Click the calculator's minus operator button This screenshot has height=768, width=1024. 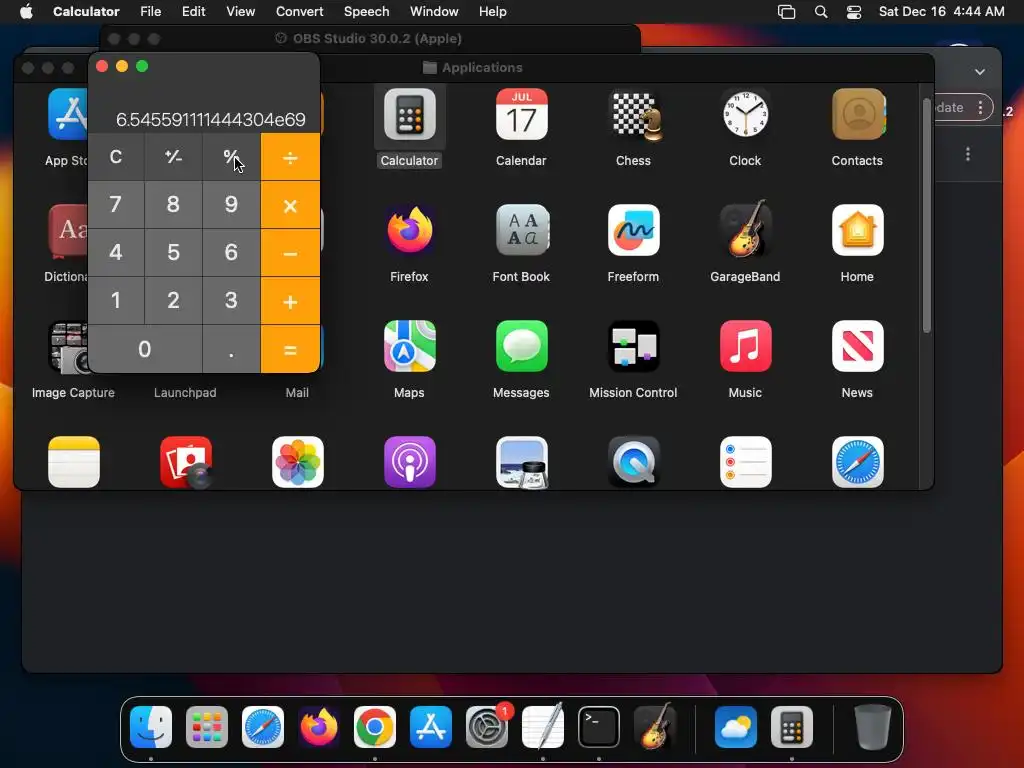pos(290,253)
